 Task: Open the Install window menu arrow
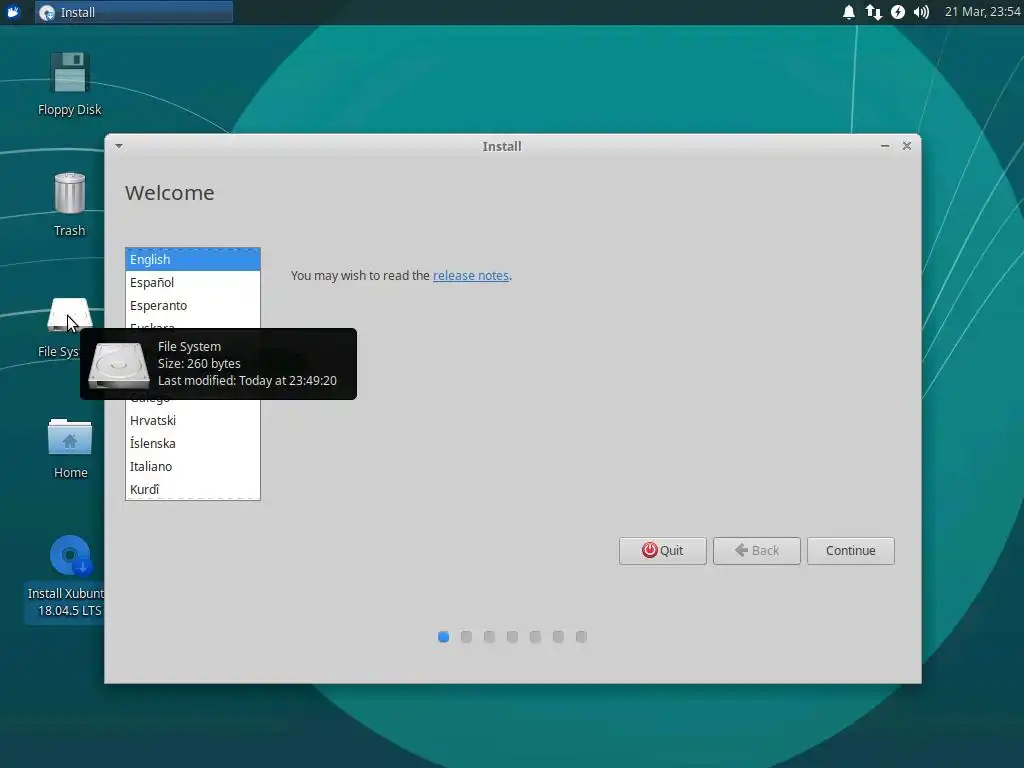click(119, 146)
